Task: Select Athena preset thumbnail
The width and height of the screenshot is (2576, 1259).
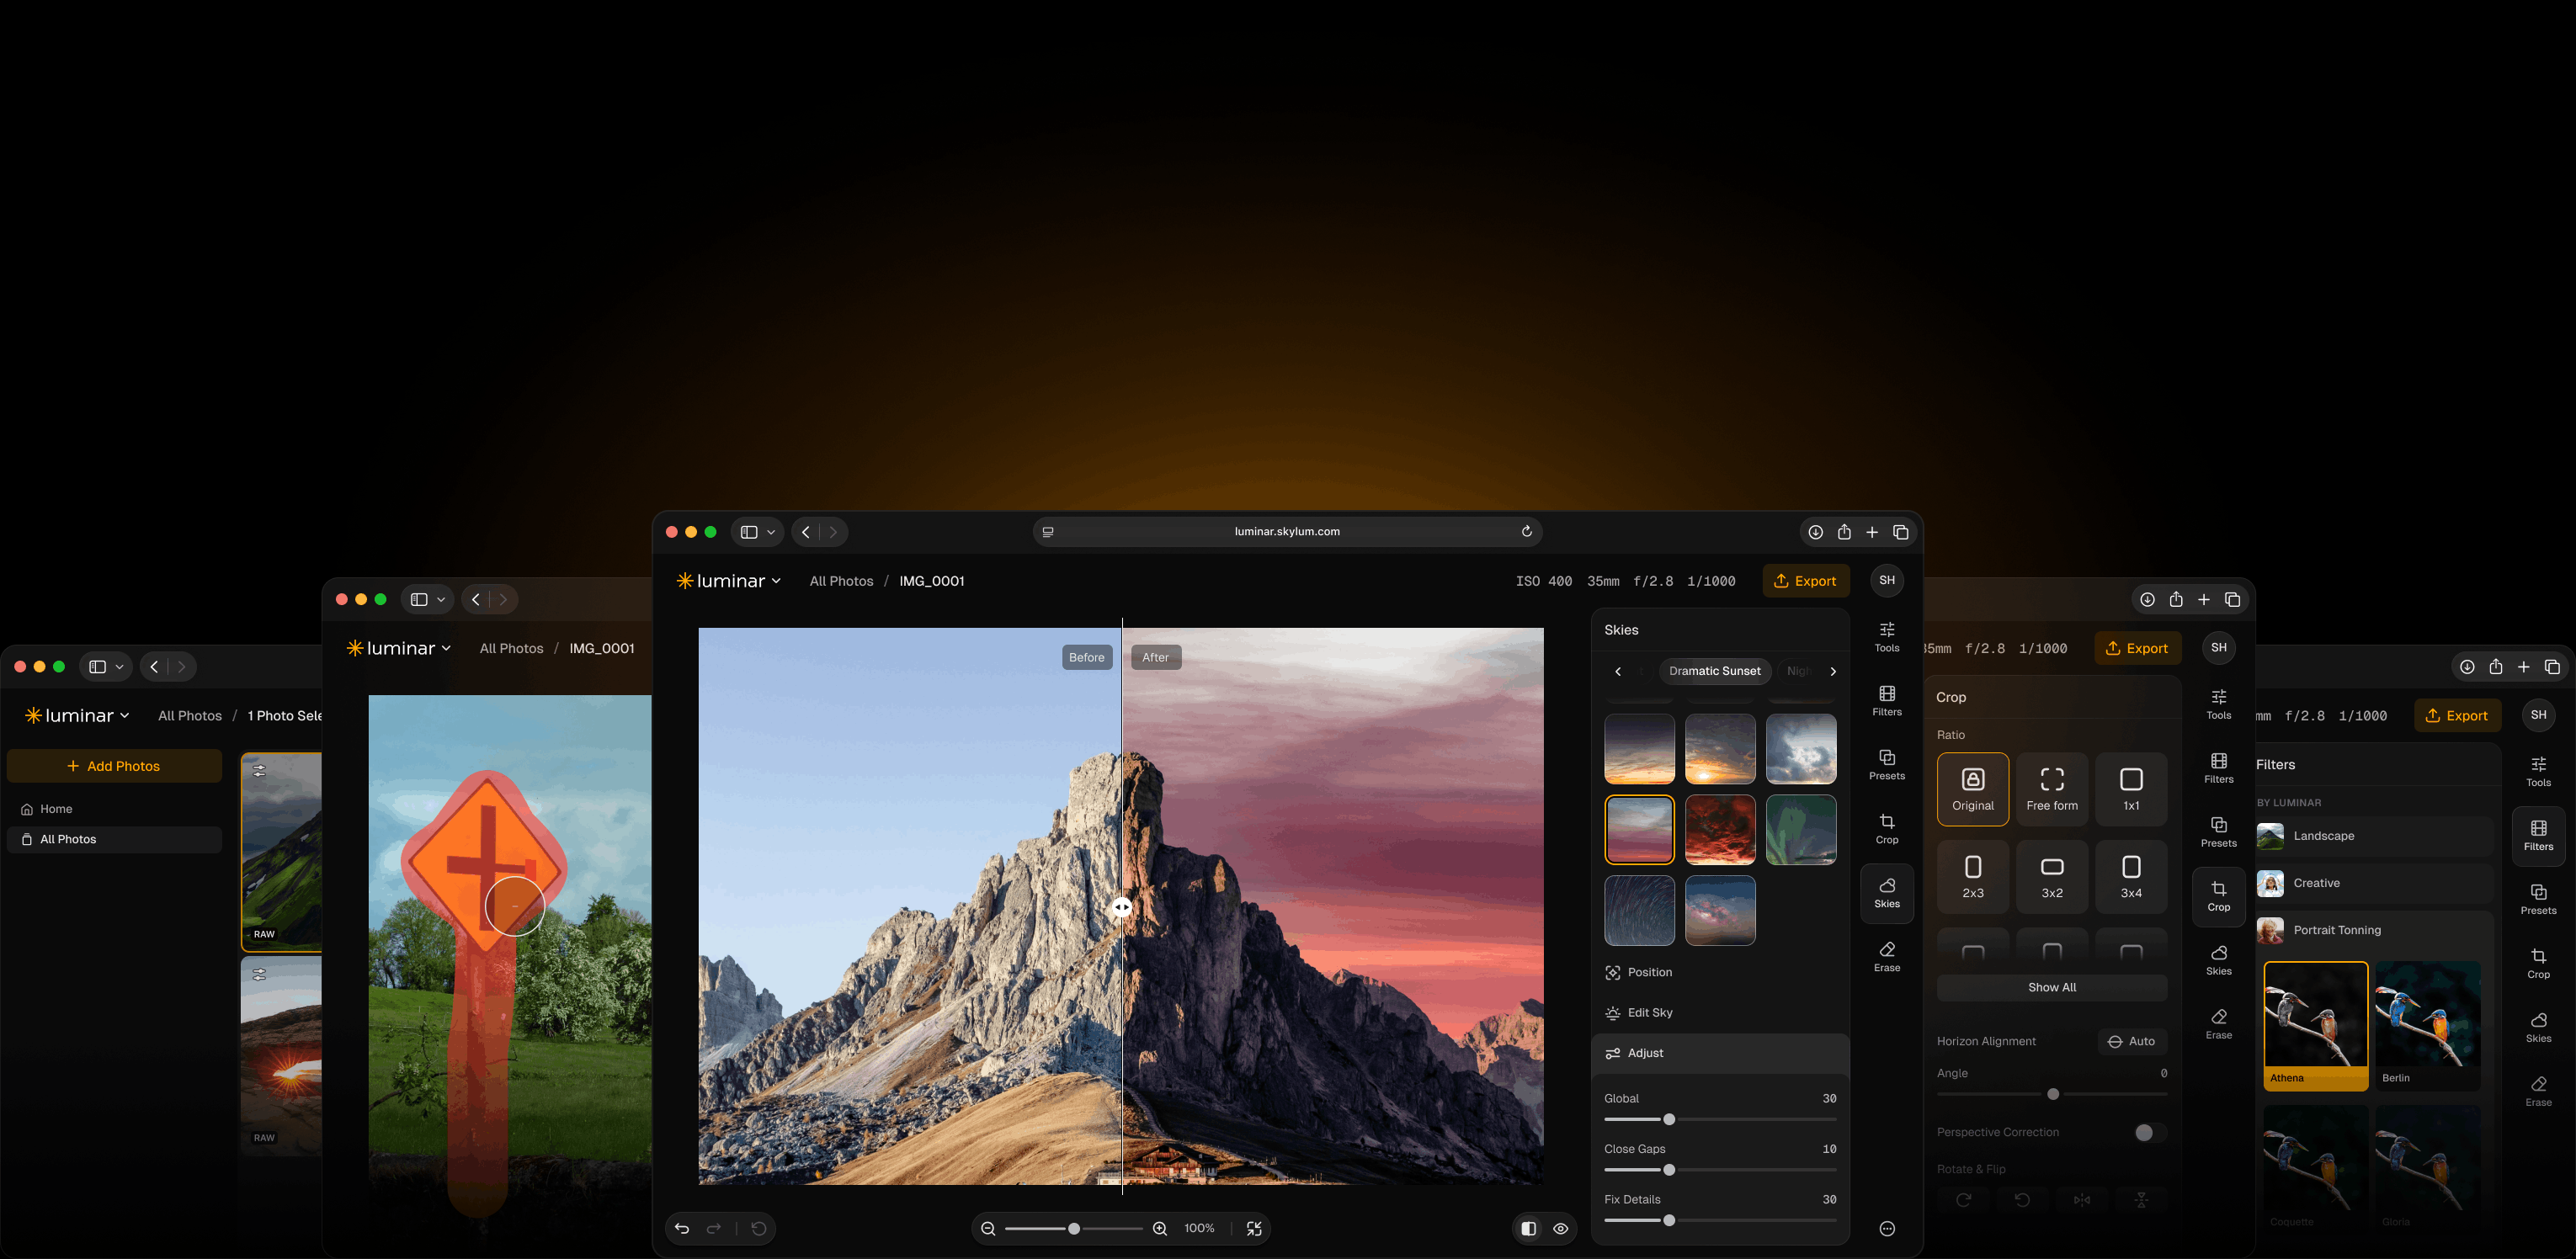Action: pyautogui.click(x=2315, y=1025)
